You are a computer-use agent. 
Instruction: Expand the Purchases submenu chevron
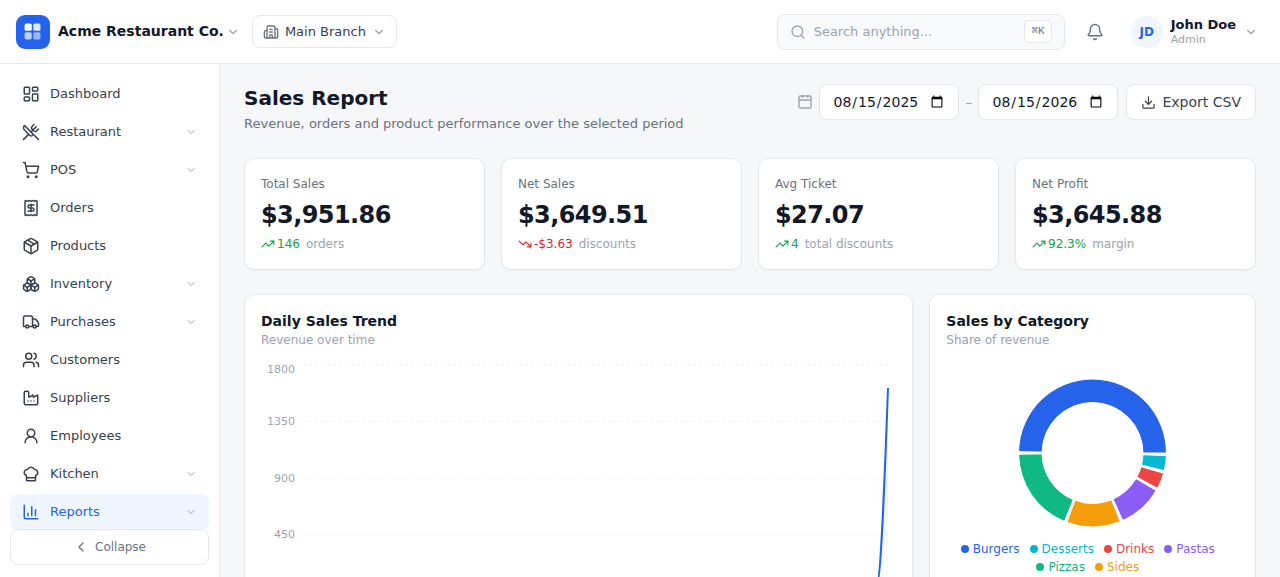[x=191, y=322]
